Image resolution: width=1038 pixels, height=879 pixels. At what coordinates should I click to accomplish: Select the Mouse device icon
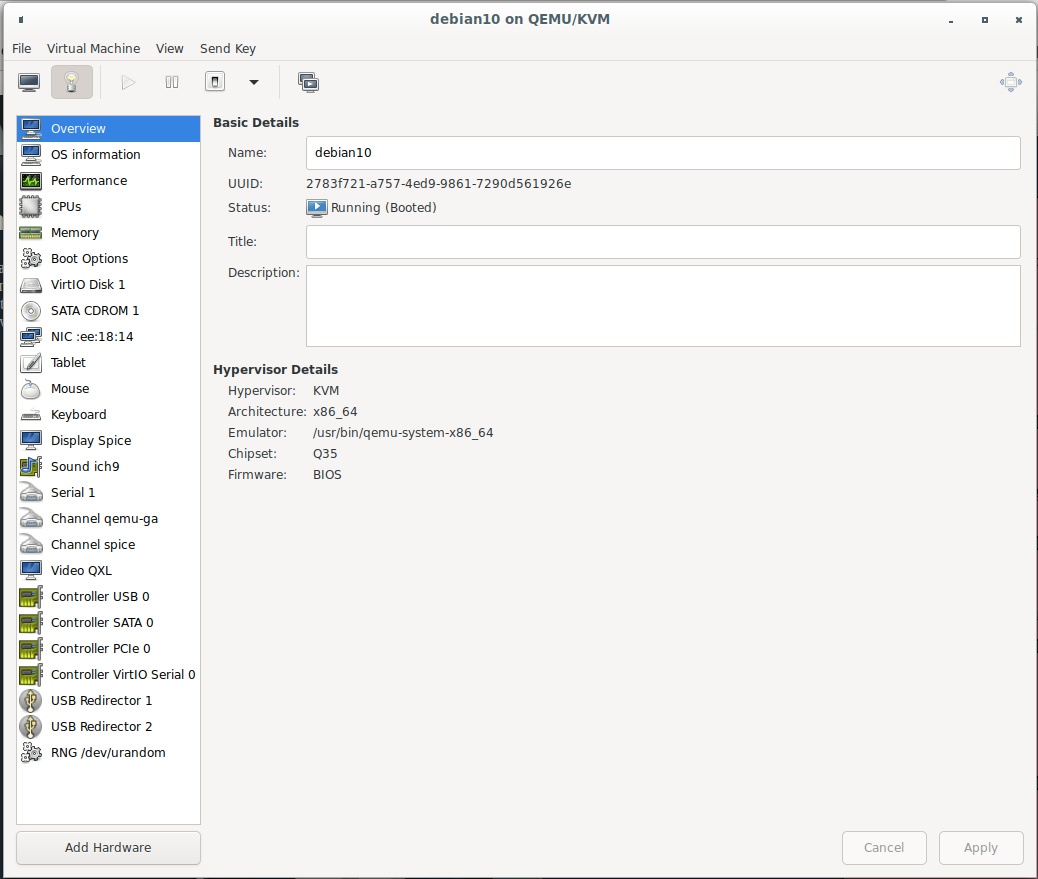pyautogui.click(x=31, y=389)
